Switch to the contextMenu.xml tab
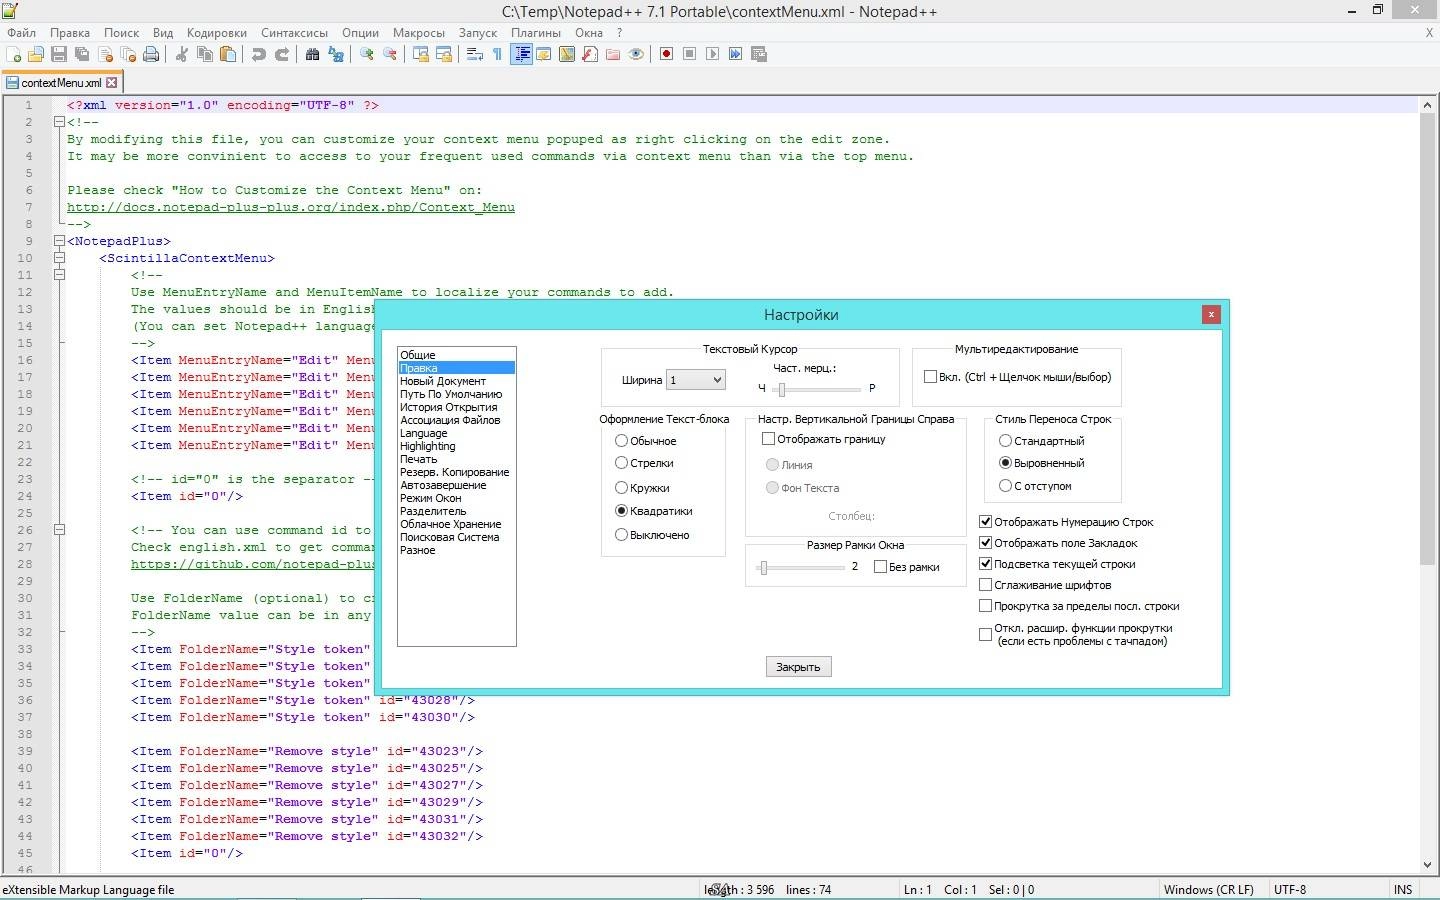Viewport: 1440px width, 900px height. (60, 83)
